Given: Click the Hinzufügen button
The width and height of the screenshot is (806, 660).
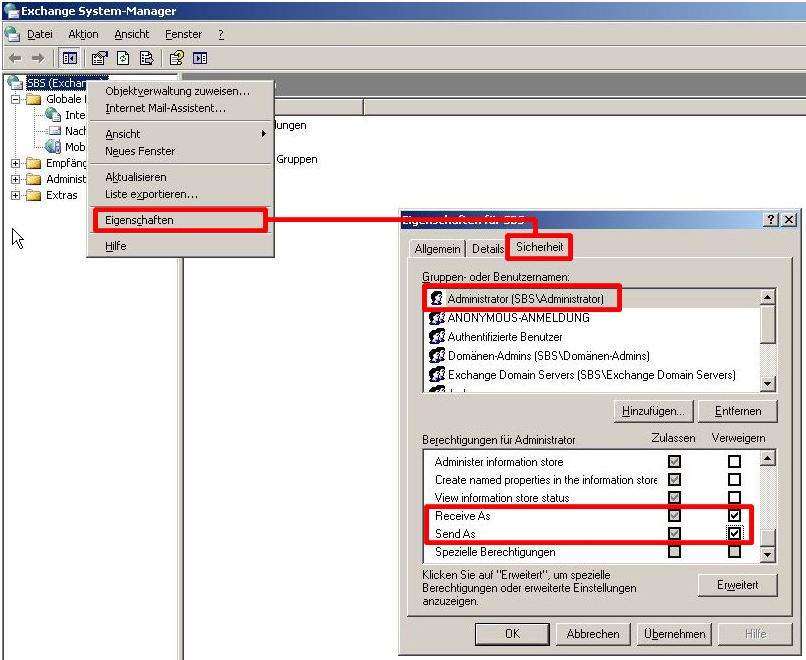Looking at the screenshot, I should tap(653, 411).
